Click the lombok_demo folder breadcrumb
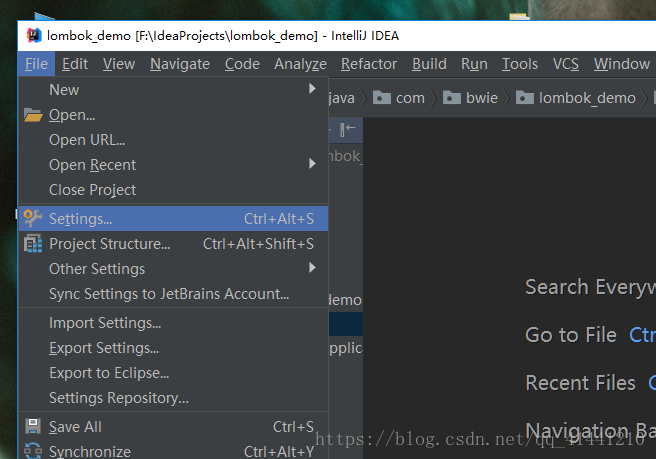Viewport: 656px width, 459px height. pos(576,98)
